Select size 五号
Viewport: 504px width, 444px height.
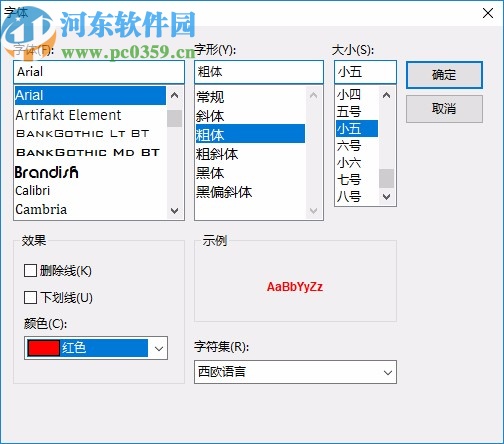coord(357,111)
